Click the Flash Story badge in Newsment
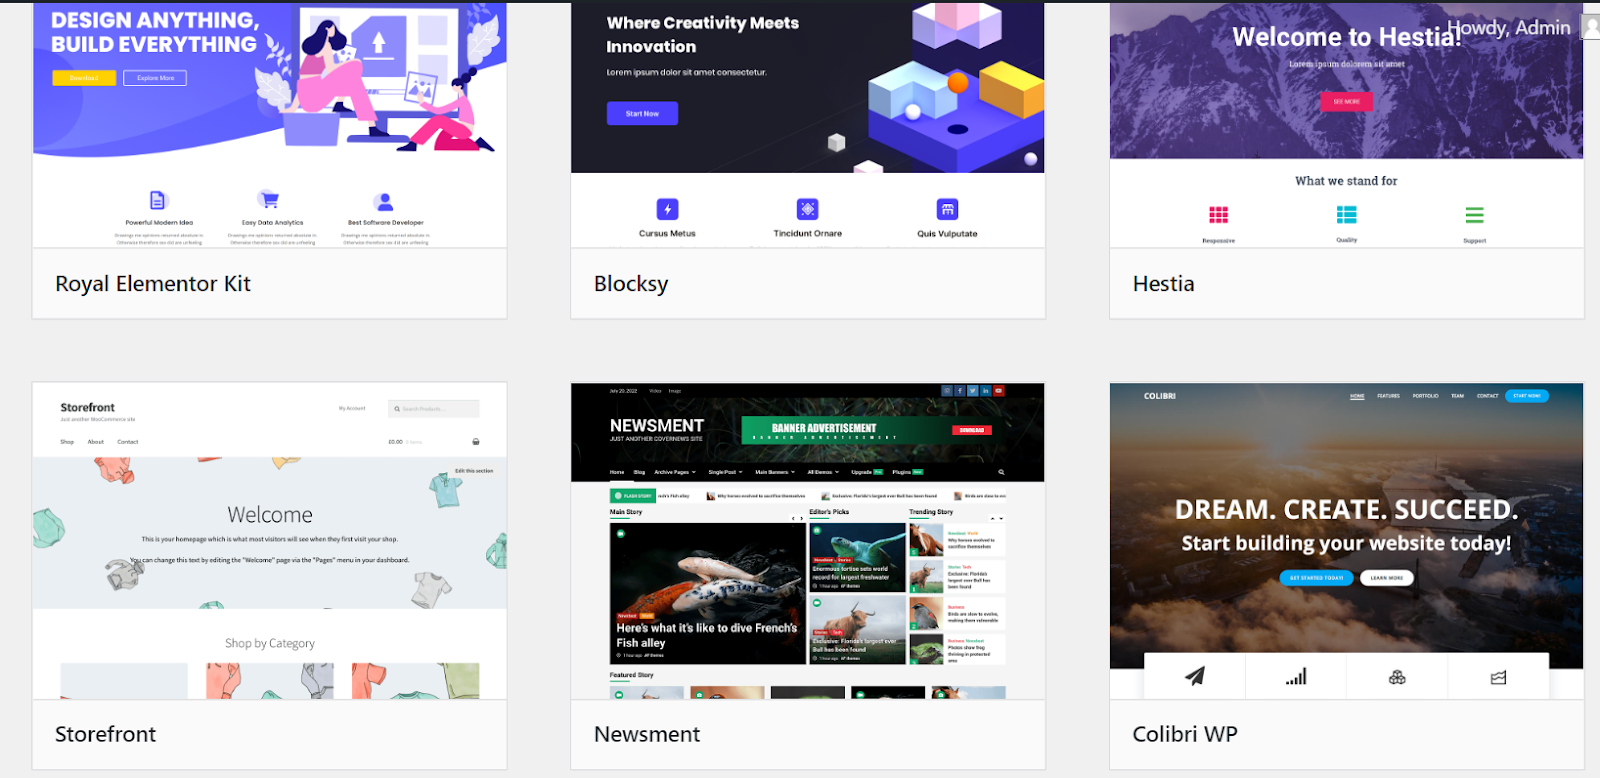 (632, 496)
